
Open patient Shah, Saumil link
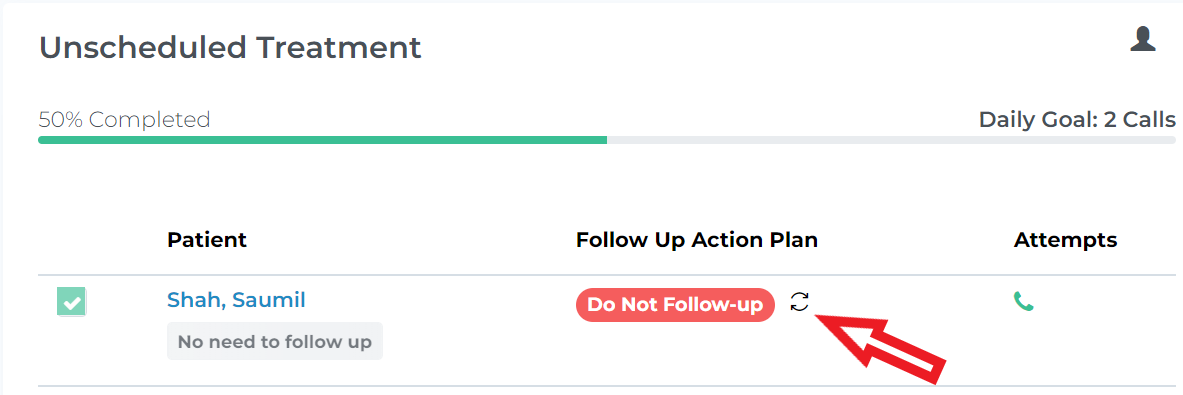coord(236,300)
